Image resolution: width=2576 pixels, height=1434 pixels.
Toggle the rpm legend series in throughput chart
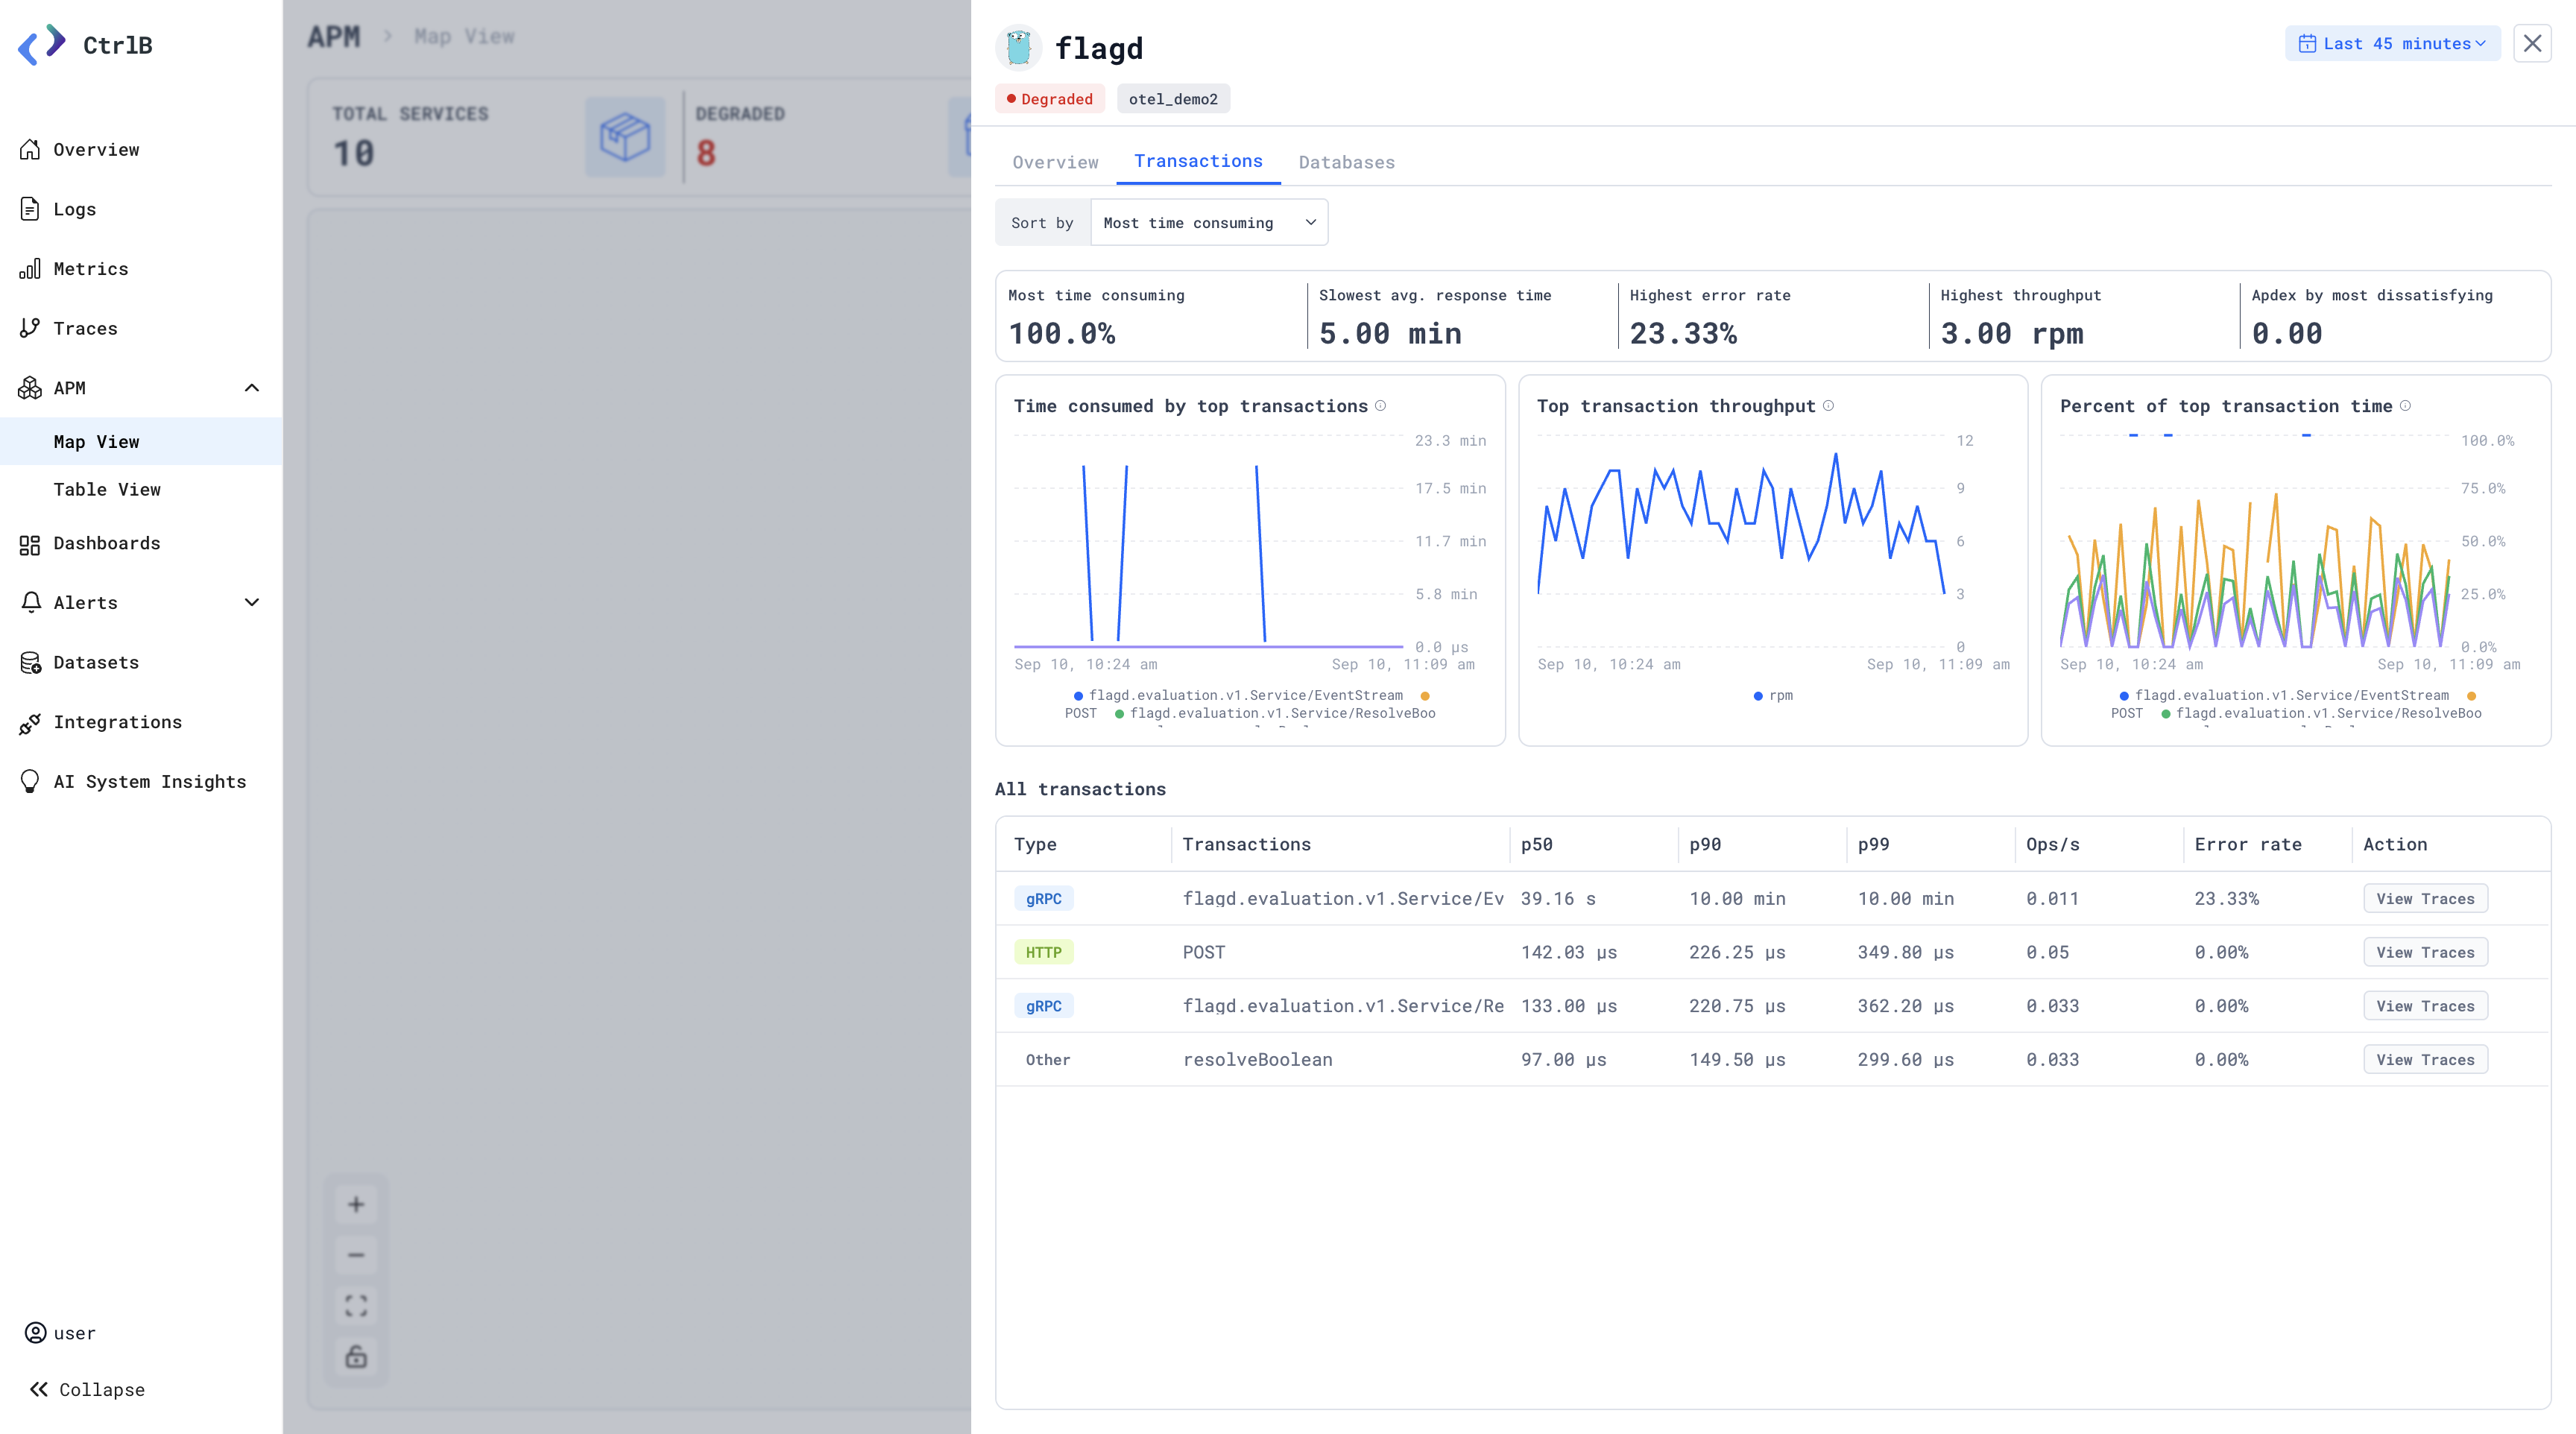tap(1773, 695)
